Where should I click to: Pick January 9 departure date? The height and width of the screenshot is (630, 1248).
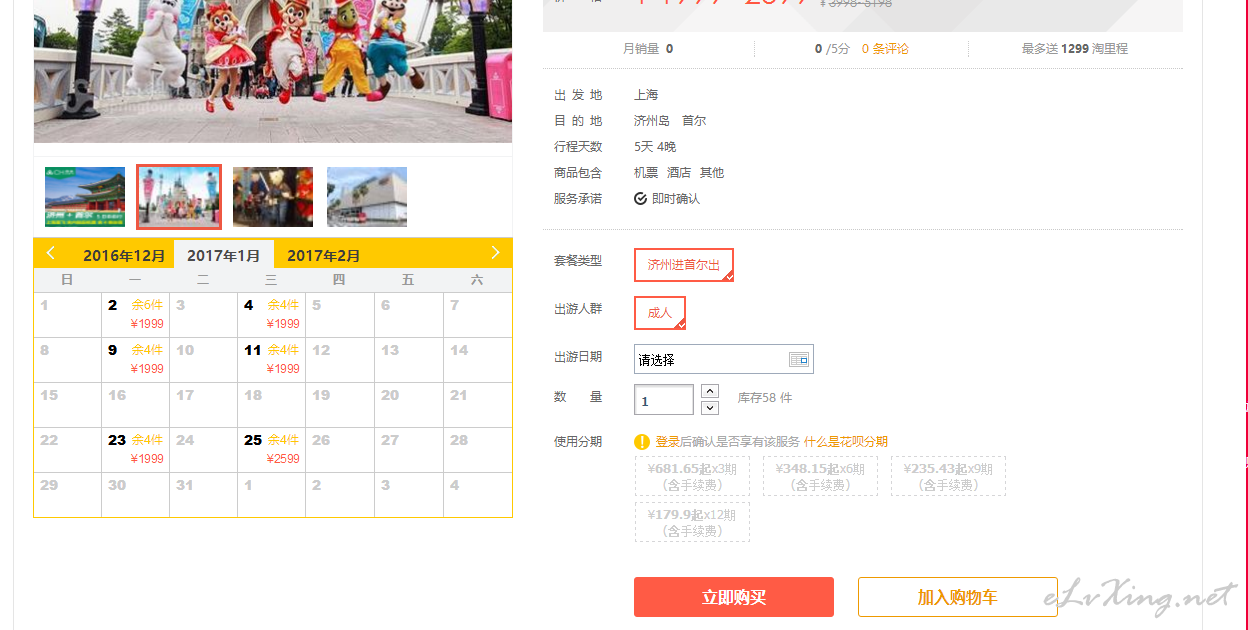coord(135,359)
